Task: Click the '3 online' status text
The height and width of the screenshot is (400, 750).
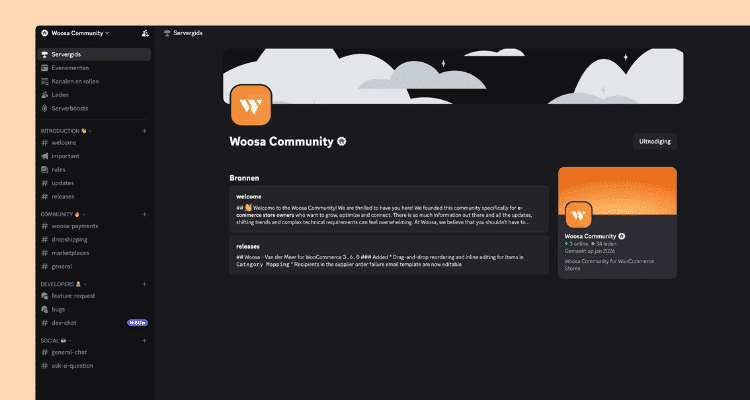Action: tap(577, 244)
